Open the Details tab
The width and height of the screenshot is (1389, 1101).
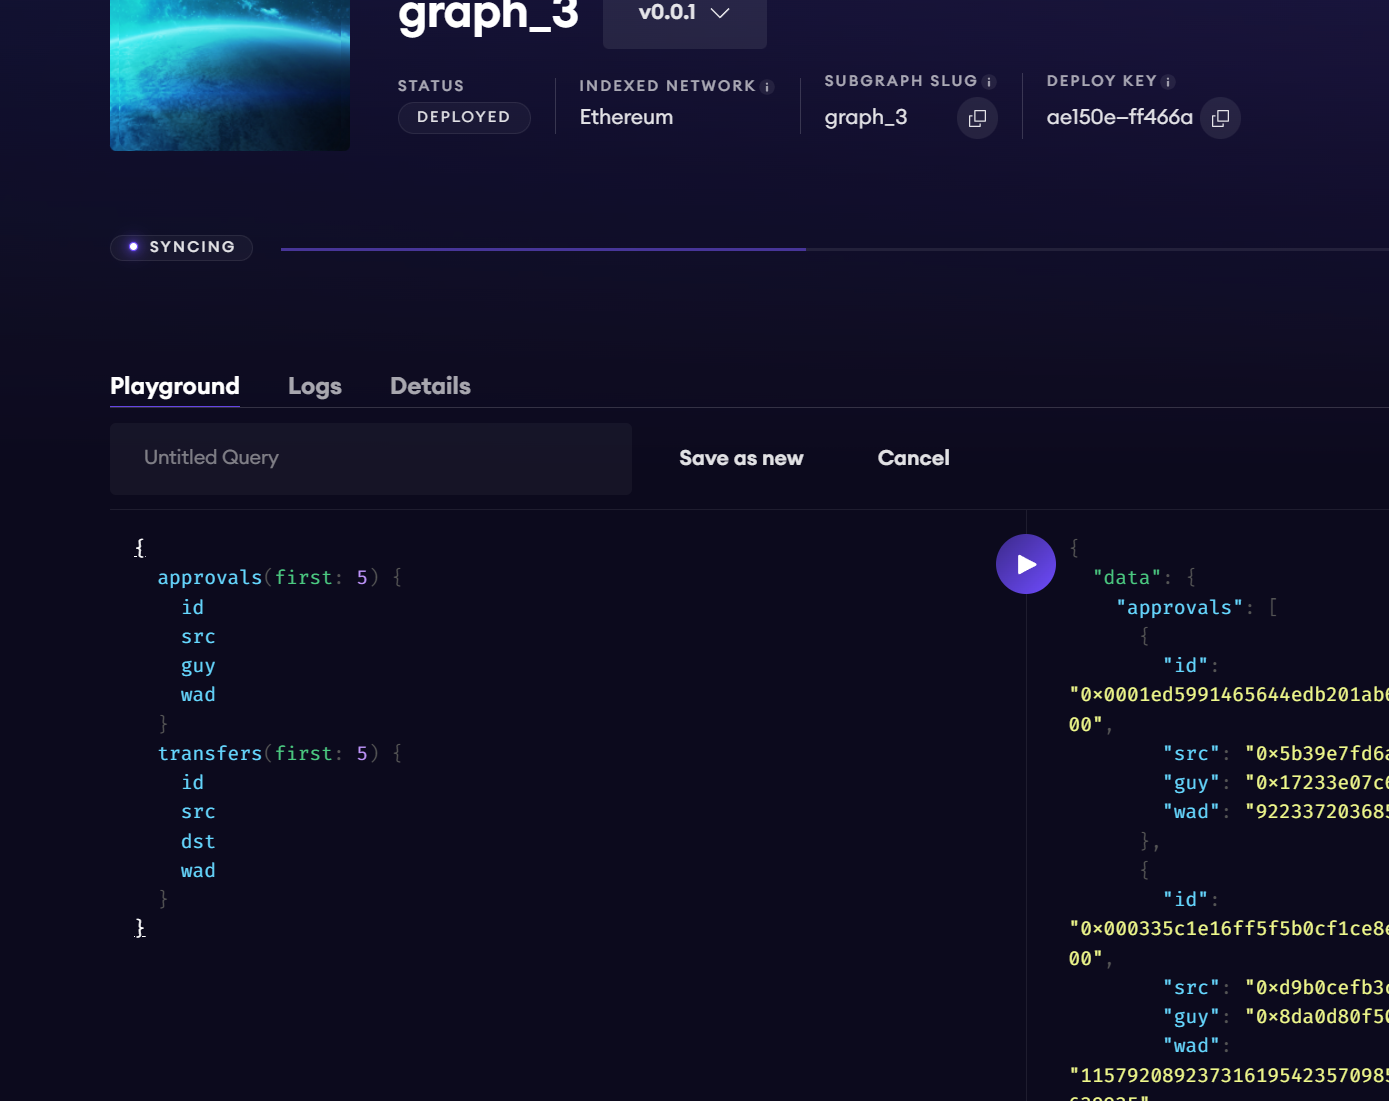coord(430,386)
